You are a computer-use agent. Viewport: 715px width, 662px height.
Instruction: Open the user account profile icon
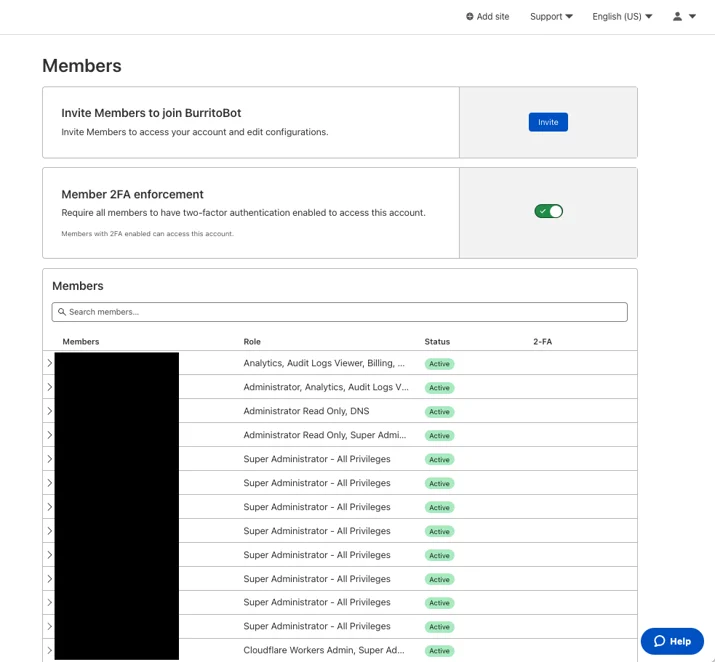click(x=677, y=16)
